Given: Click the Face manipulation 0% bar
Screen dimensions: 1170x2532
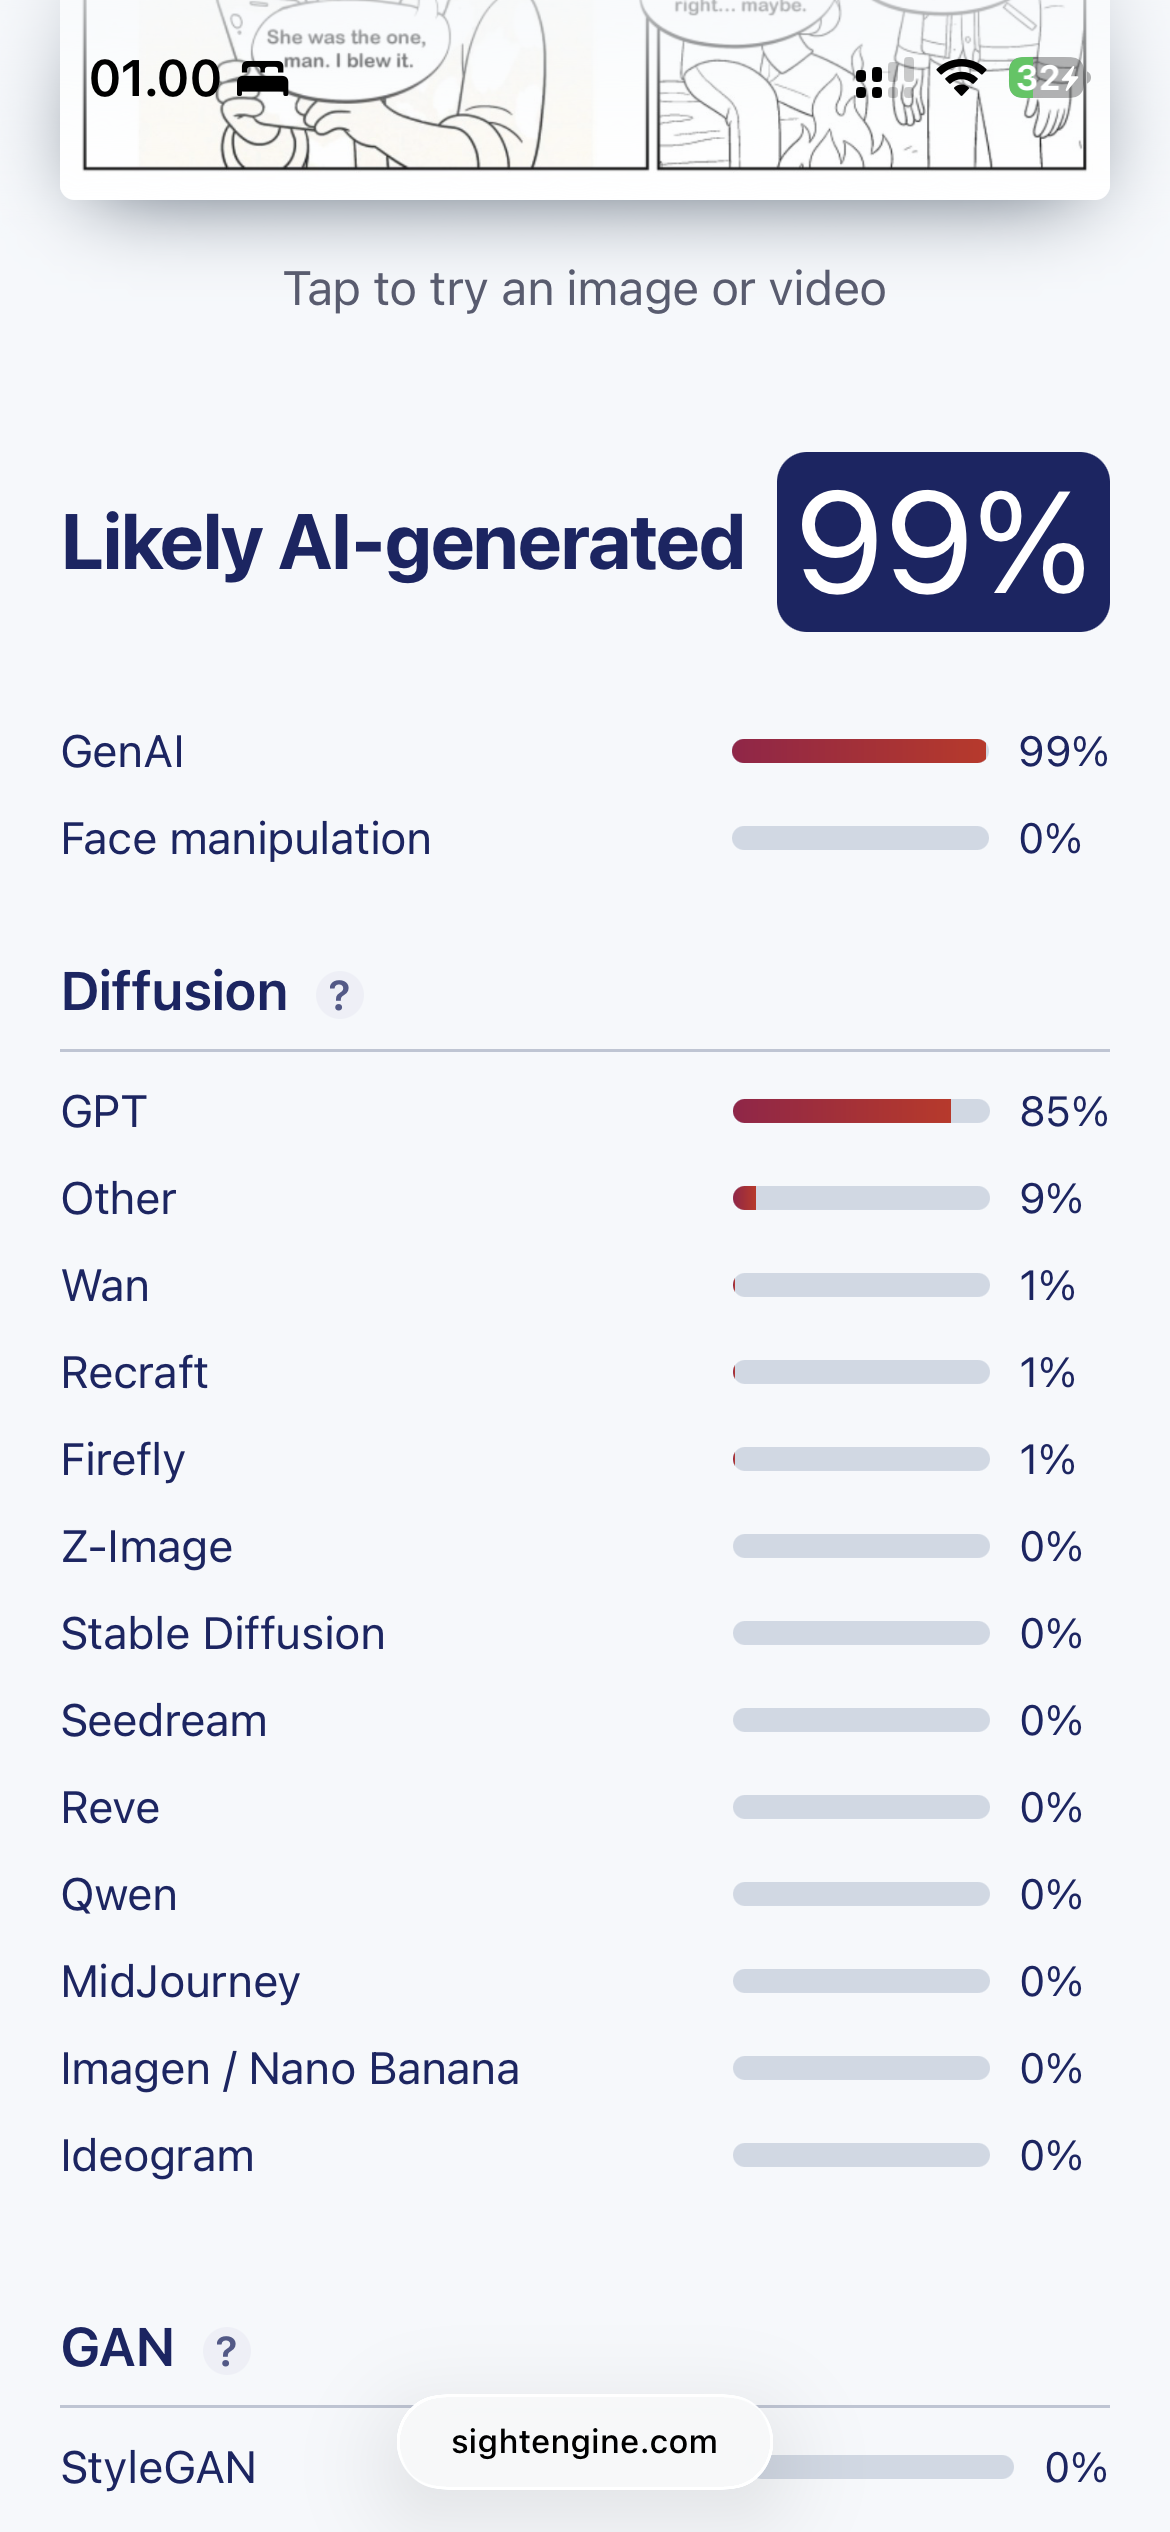Looking at the screenshot, I should click(x=860, y=838).
